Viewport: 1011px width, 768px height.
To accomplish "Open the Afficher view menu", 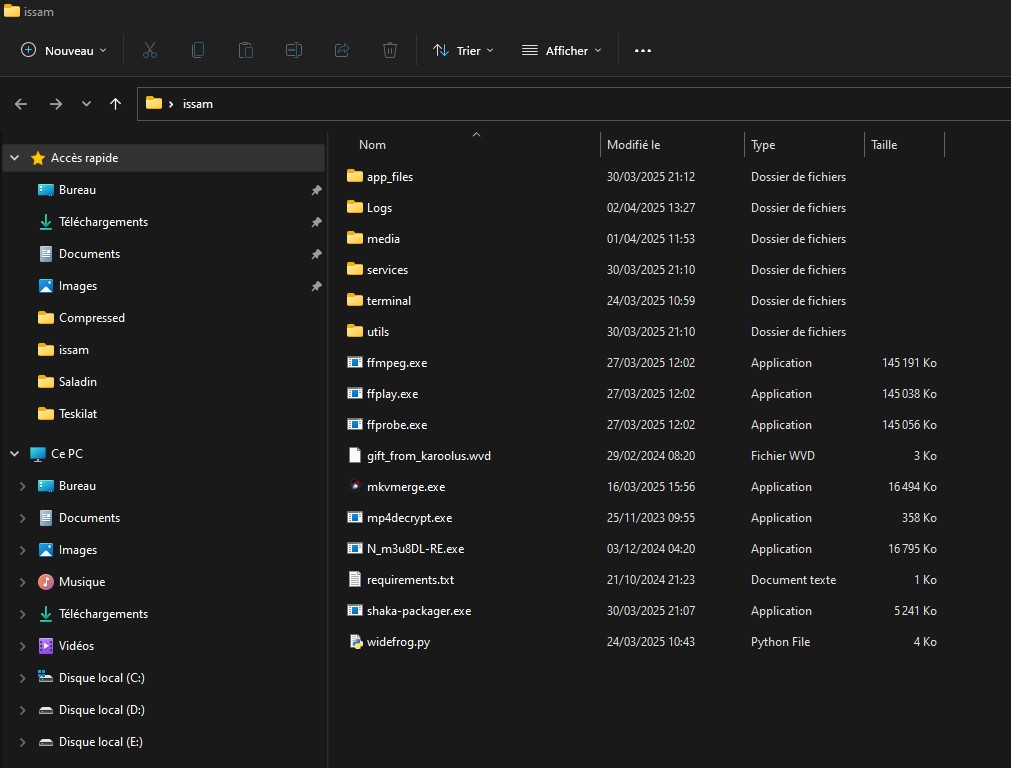I will pyautogui.click(x=562, y=50).
